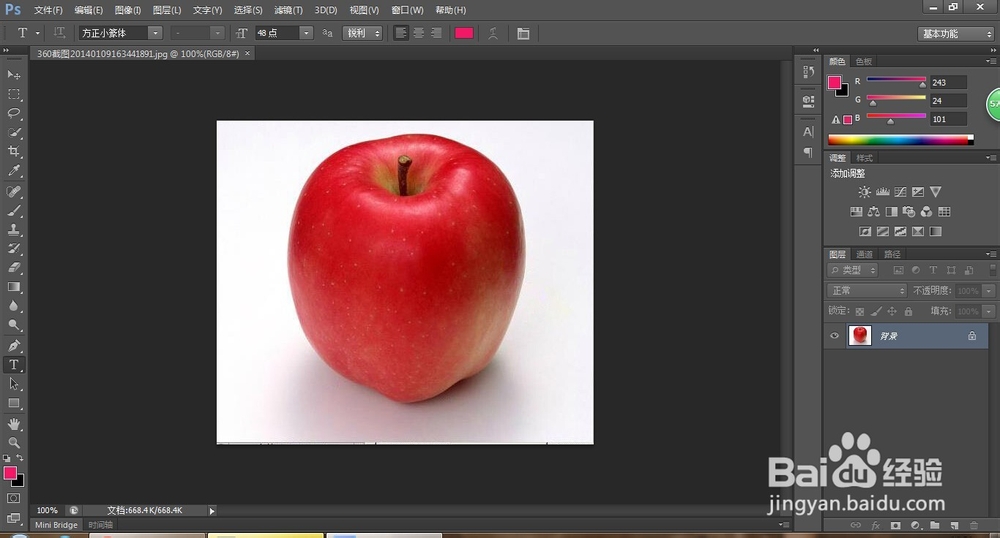Switch to the 通道 tab
This screenshot has height=538, width=1000.
point(864,254)
